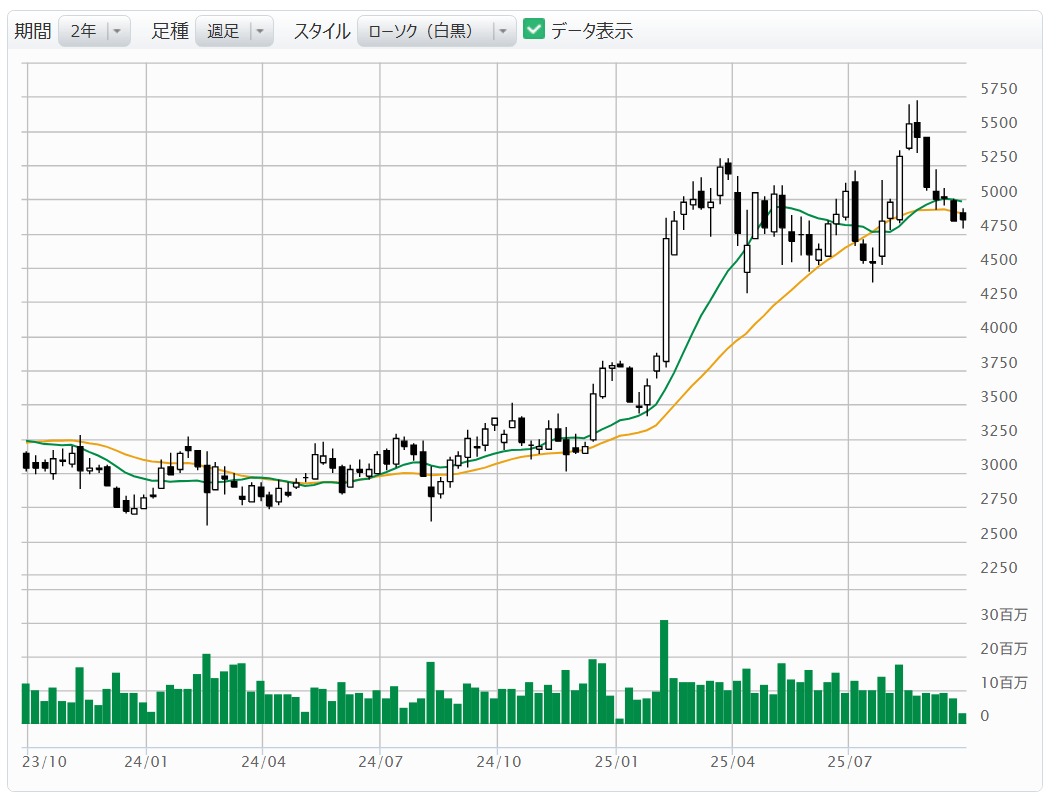
Task: Open the 期間 dropdown showing 2年
Action: click(x=94, y=31)
